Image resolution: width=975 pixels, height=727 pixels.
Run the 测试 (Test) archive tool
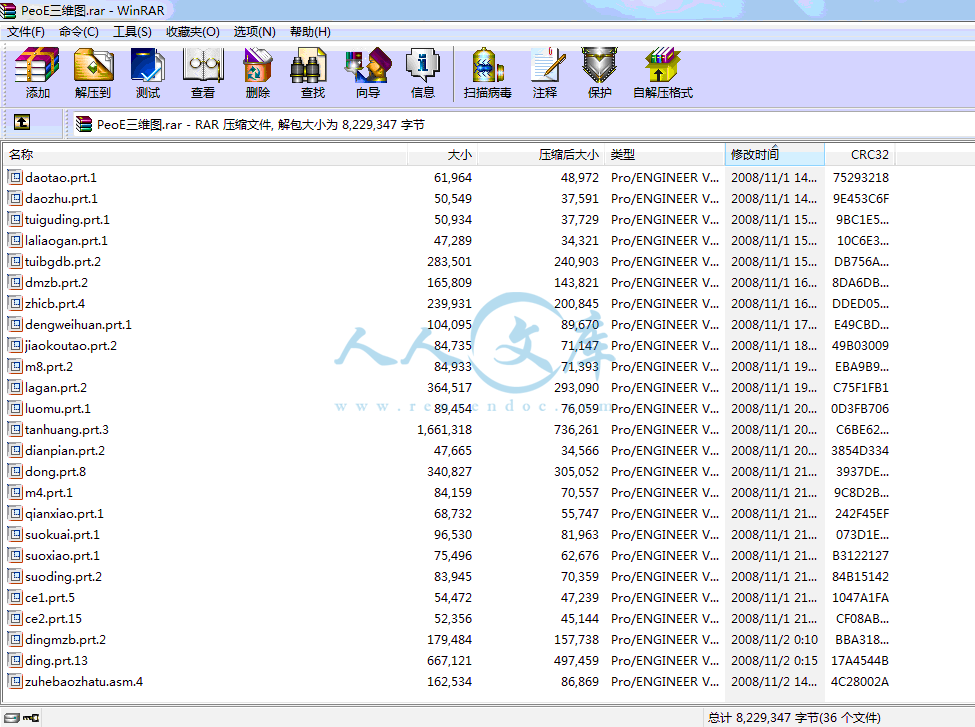pyautogui.click(x=147, y=73)
